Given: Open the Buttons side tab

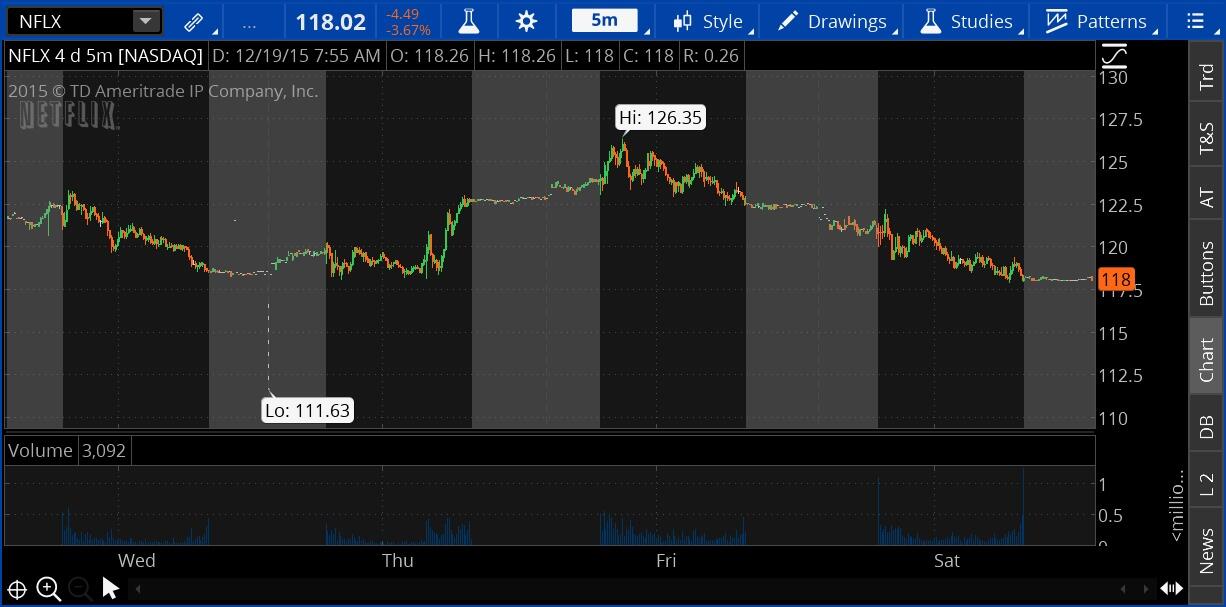Looking at the screenshot, I should 1207,273.
